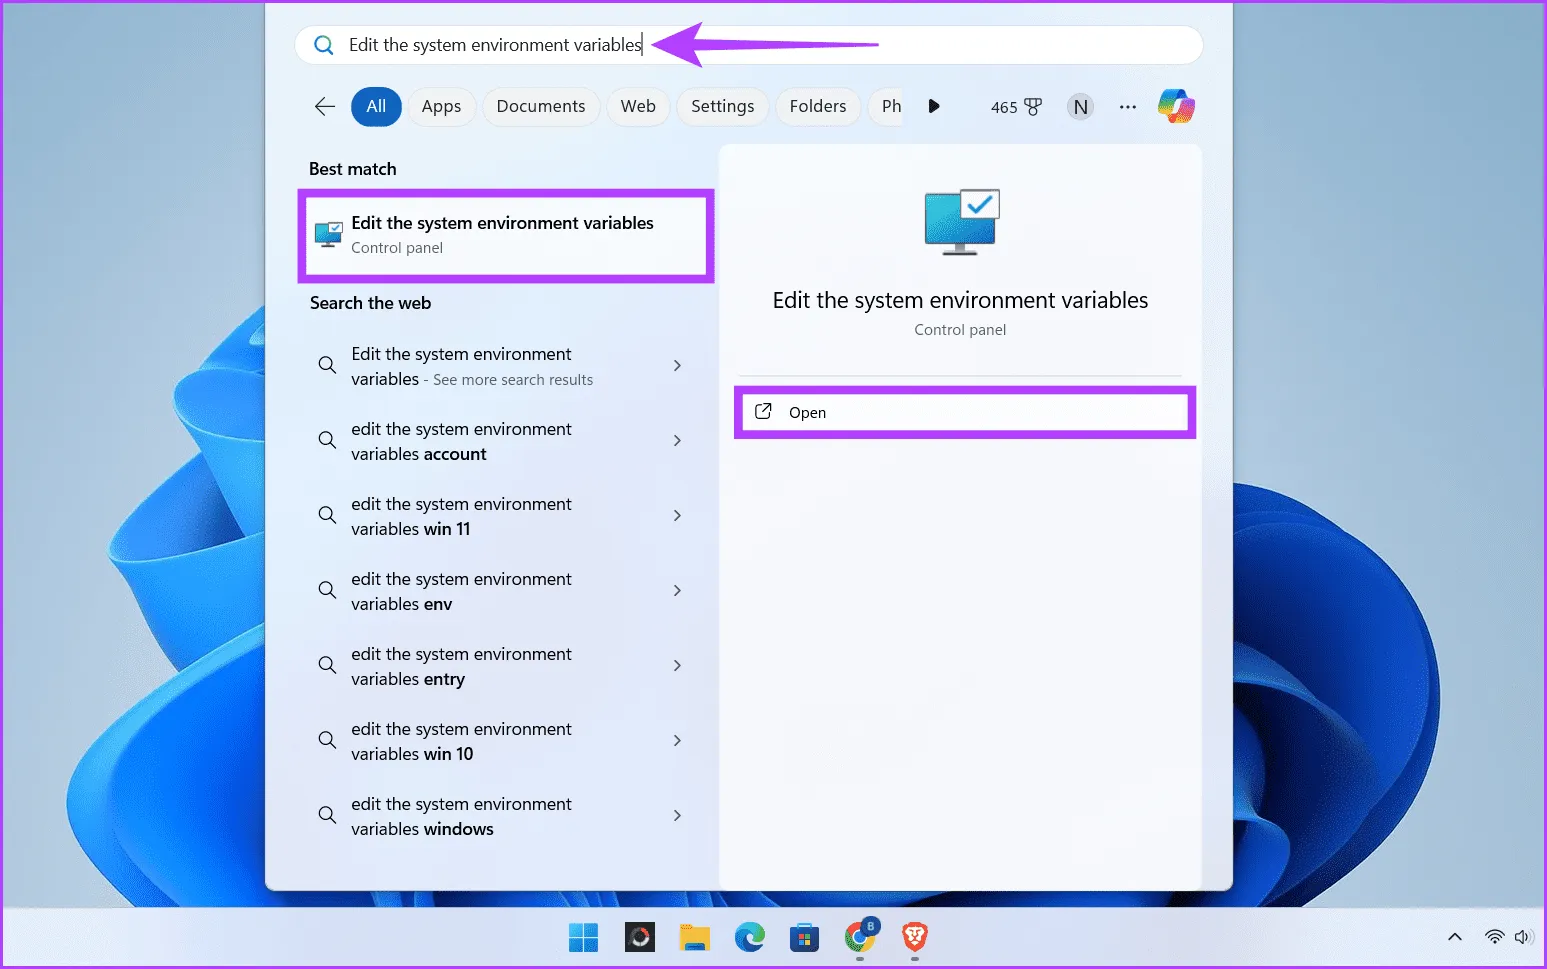Show hidden icons in the system tray

(1454, 937)
